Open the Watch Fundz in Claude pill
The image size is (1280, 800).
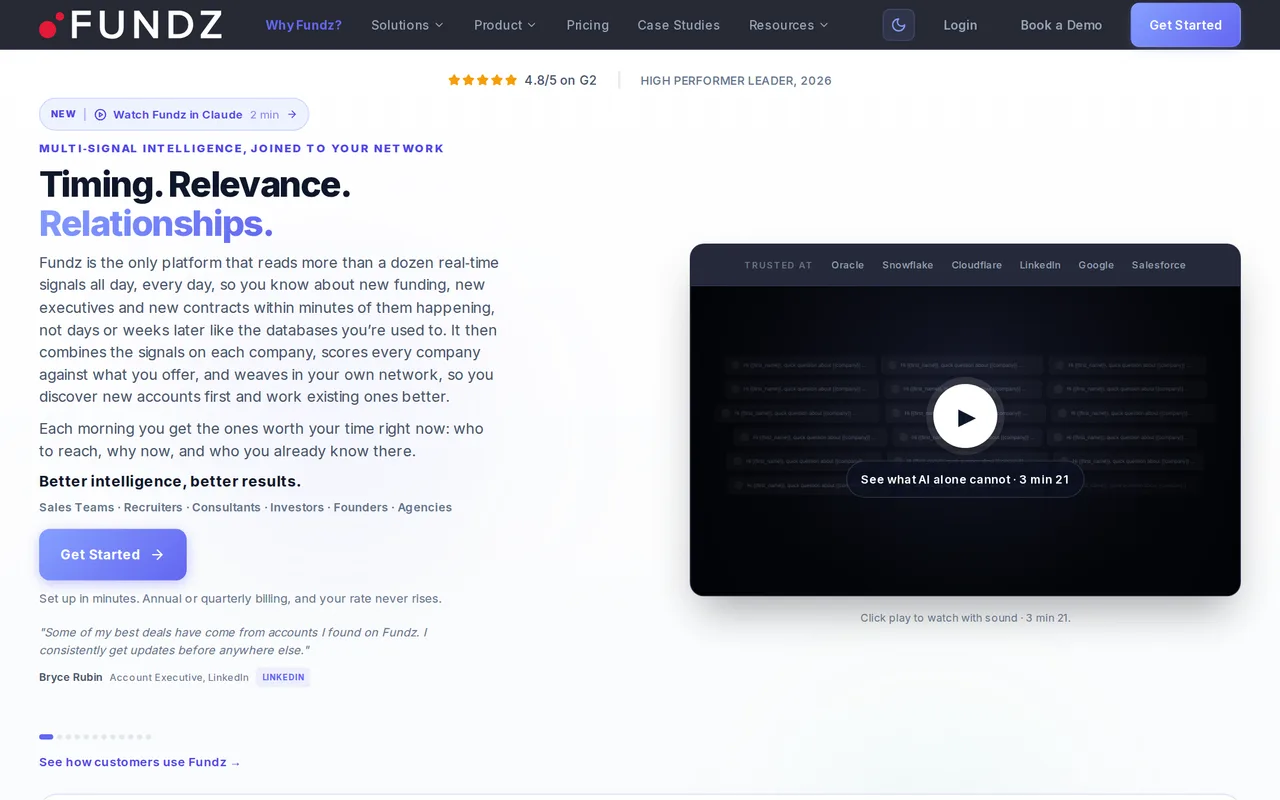(174, 114)
